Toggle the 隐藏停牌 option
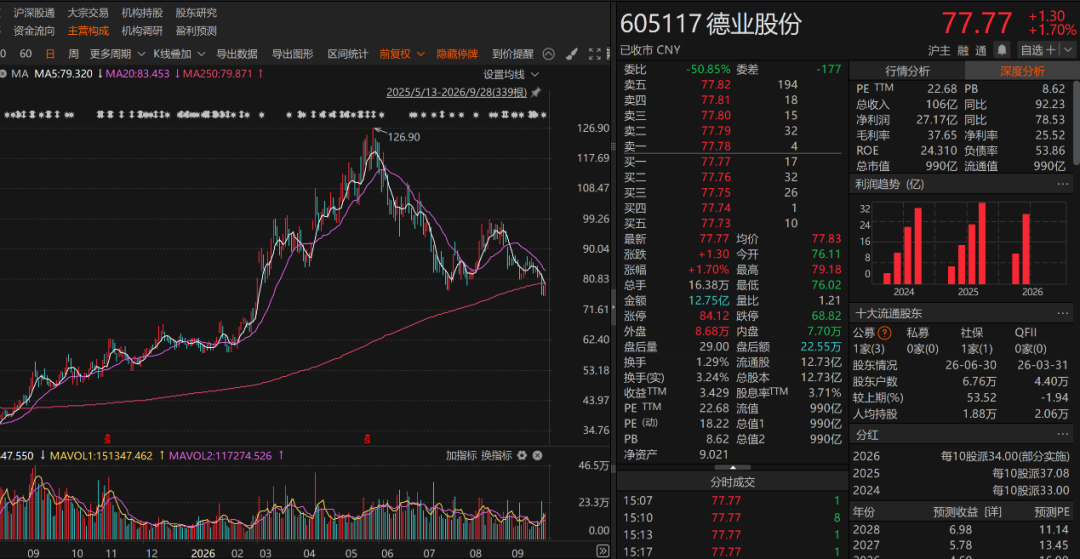The height and width of the screenshot is (559, 1080). (x=457, y=54)
